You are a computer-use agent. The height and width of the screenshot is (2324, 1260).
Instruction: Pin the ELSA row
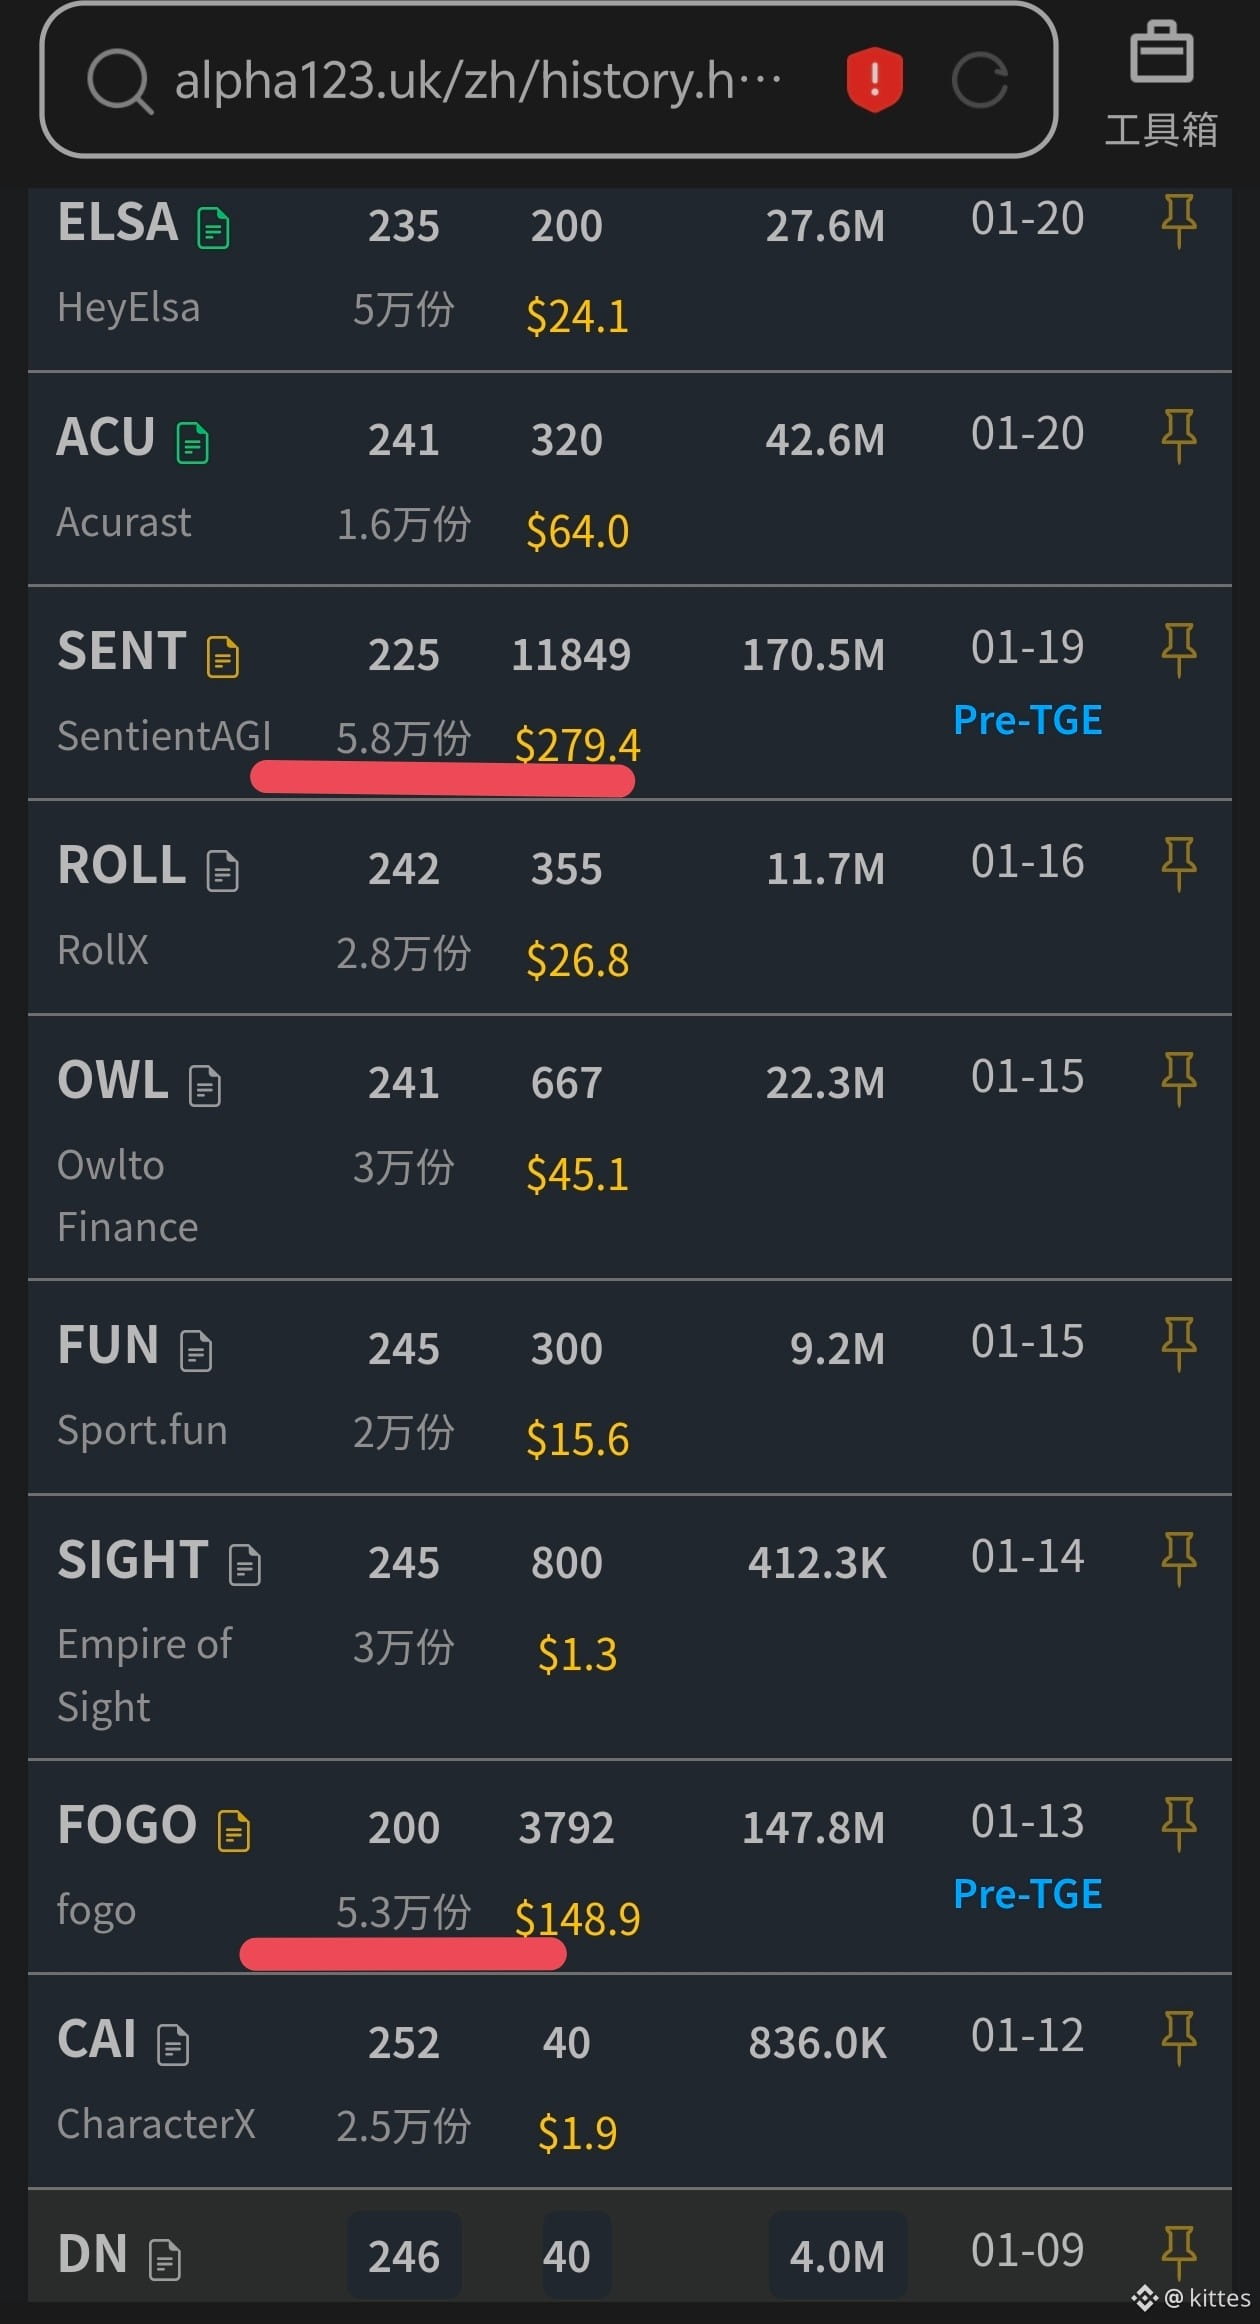pyautogui.click(x=1179, y=220)
